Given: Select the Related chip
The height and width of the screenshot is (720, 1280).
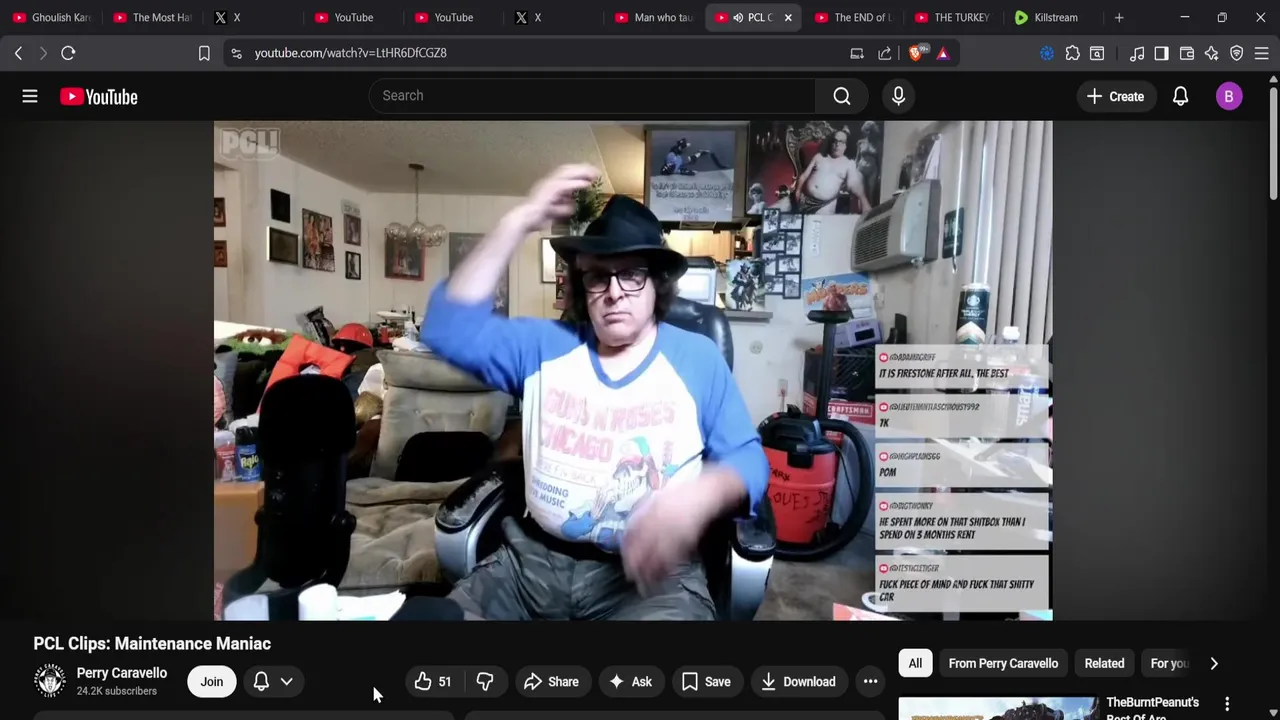Looking at the screenshot, I should [1104, 663].
